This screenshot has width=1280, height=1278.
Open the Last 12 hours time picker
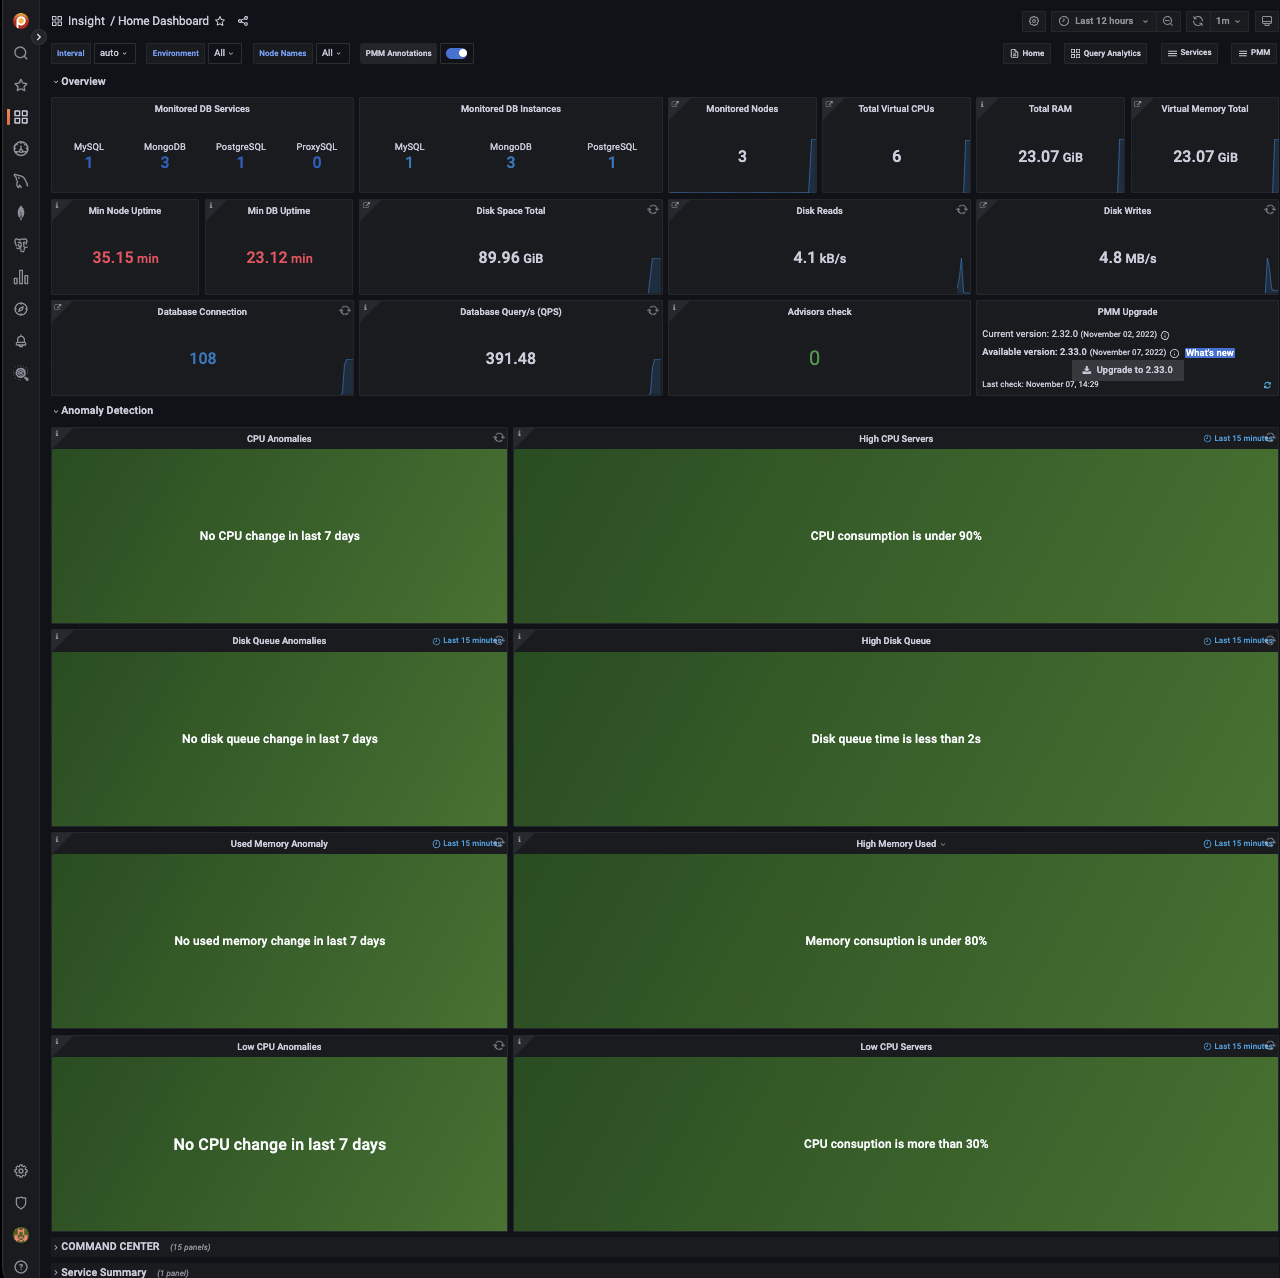pyautogui.click(x=1103, y=21)
